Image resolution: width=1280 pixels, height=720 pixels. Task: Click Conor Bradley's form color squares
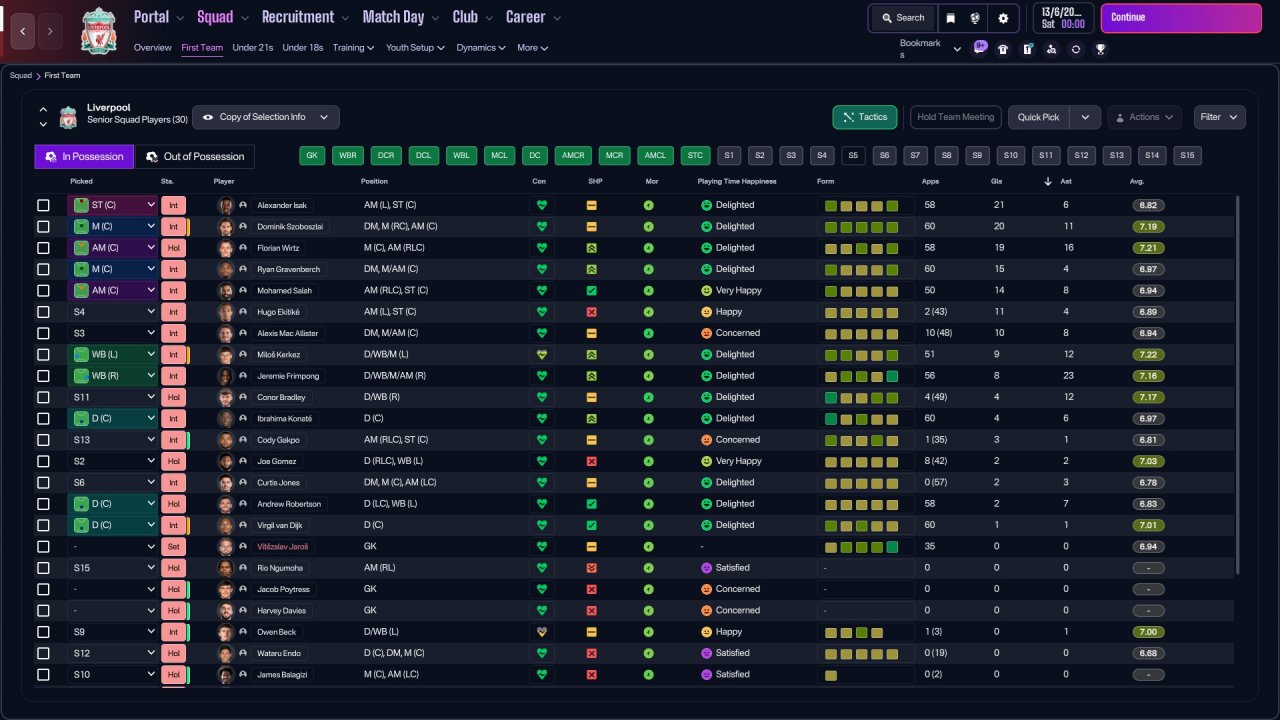(x=861, y=397)
